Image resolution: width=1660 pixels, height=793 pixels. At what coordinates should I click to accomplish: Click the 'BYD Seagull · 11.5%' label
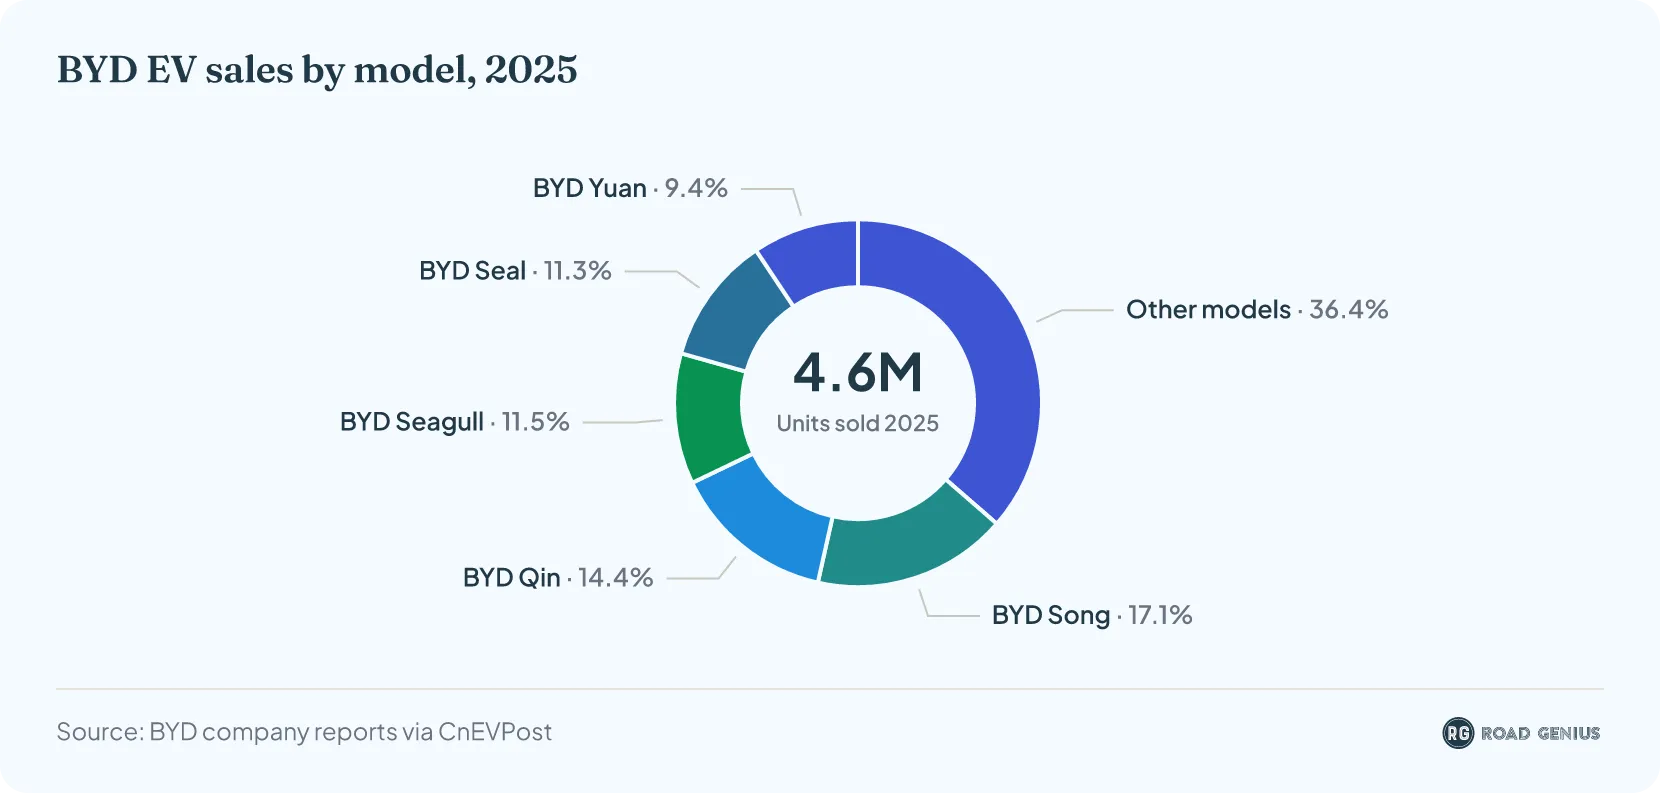(455, 422)
